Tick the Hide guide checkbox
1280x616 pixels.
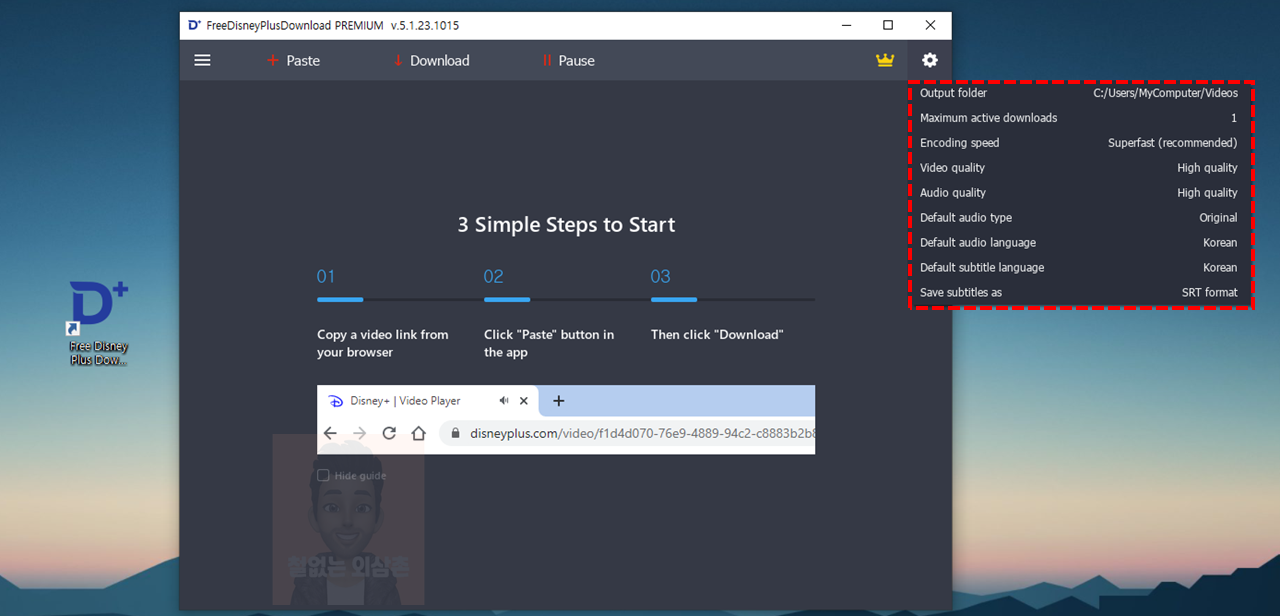[x=323, y=476]
